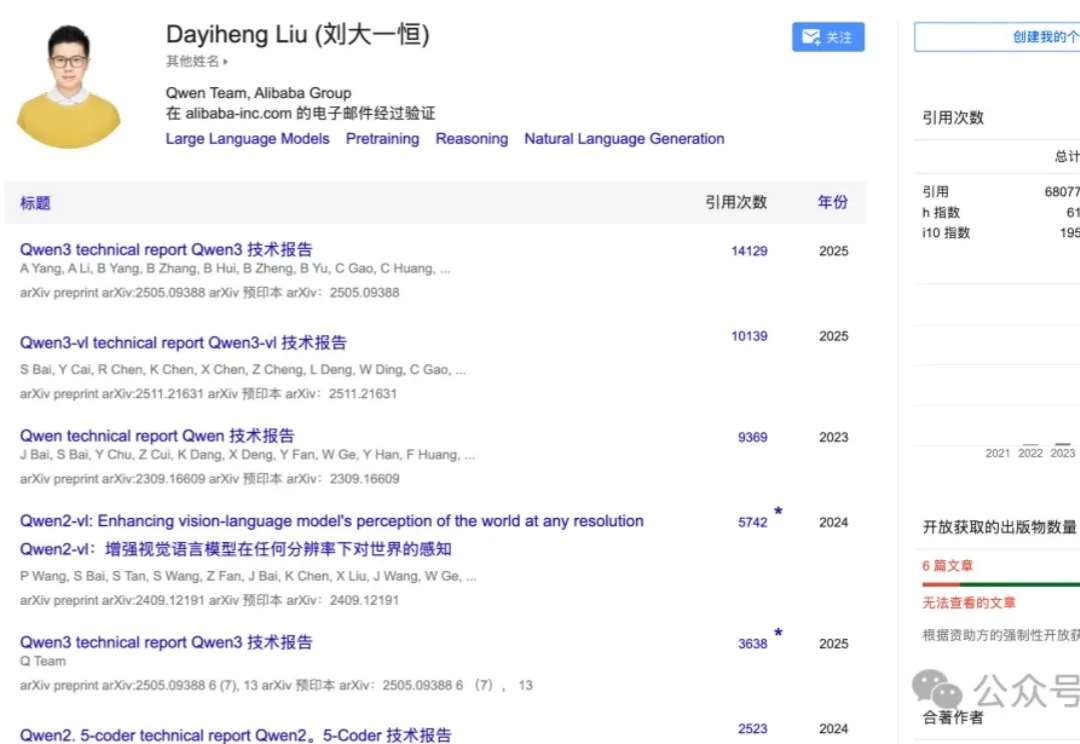
Task: Click the i10 指数 label
Action: point(946,233)
